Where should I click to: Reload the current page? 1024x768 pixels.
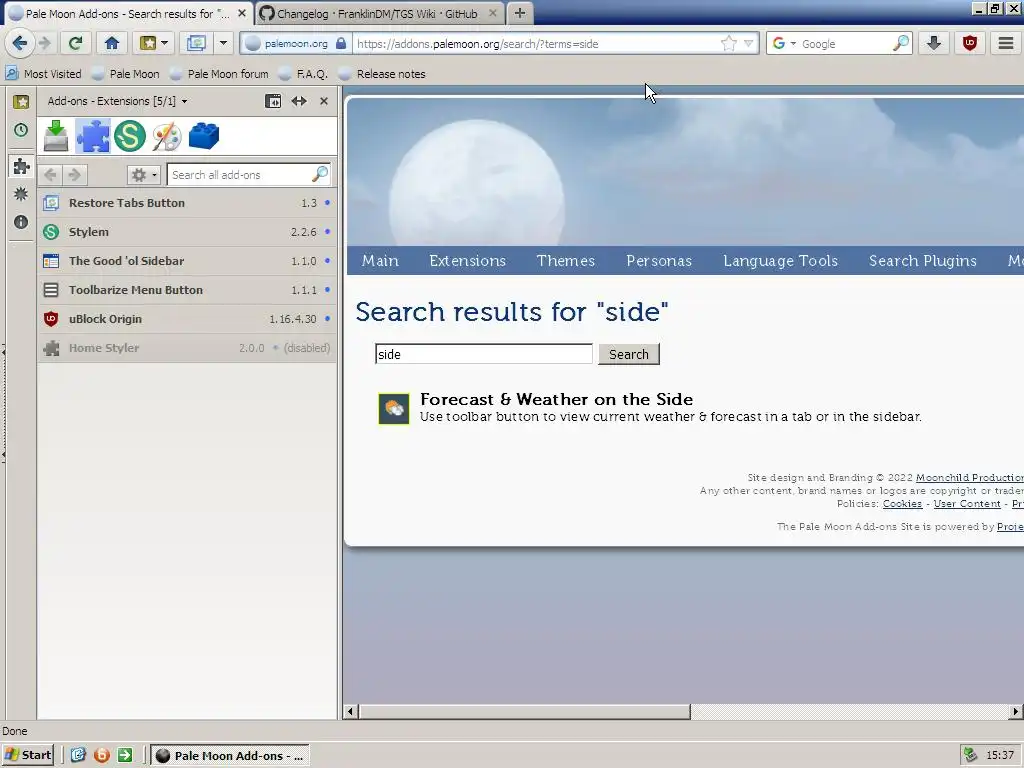pos(75,44)
